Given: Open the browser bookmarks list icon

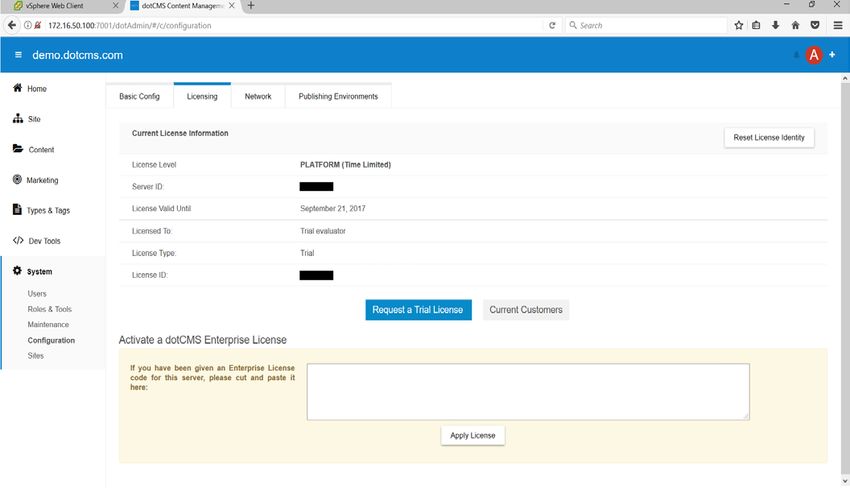Looking at the screenshot, I should tap(756, 25).
